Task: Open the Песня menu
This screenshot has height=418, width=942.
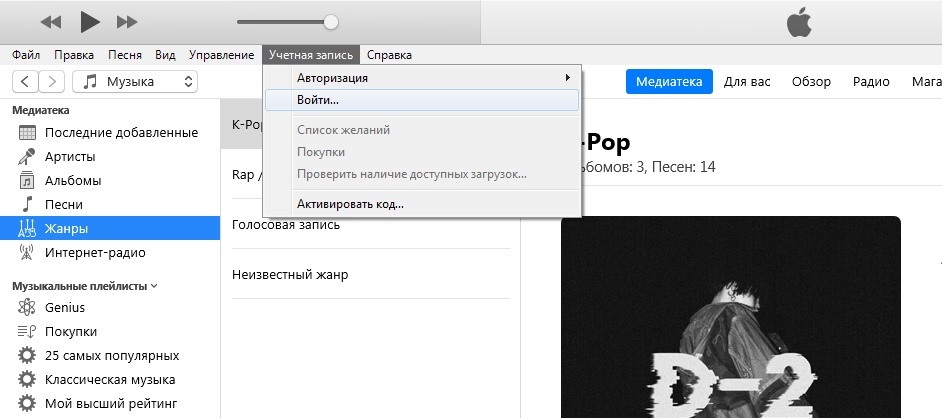Action: 125,55
